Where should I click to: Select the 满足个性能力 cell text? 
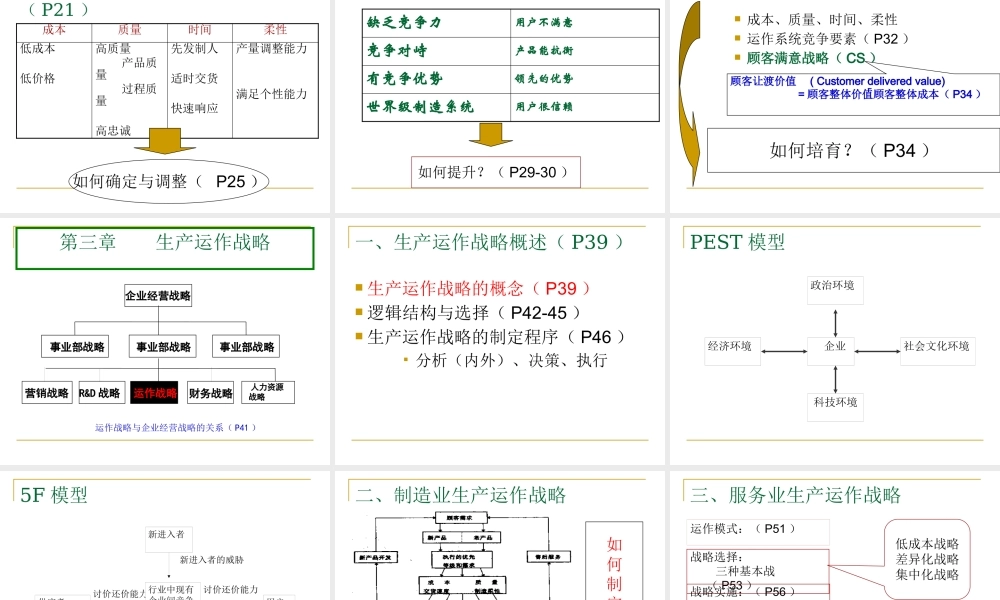pyautogui.click(x=272, y=94)
